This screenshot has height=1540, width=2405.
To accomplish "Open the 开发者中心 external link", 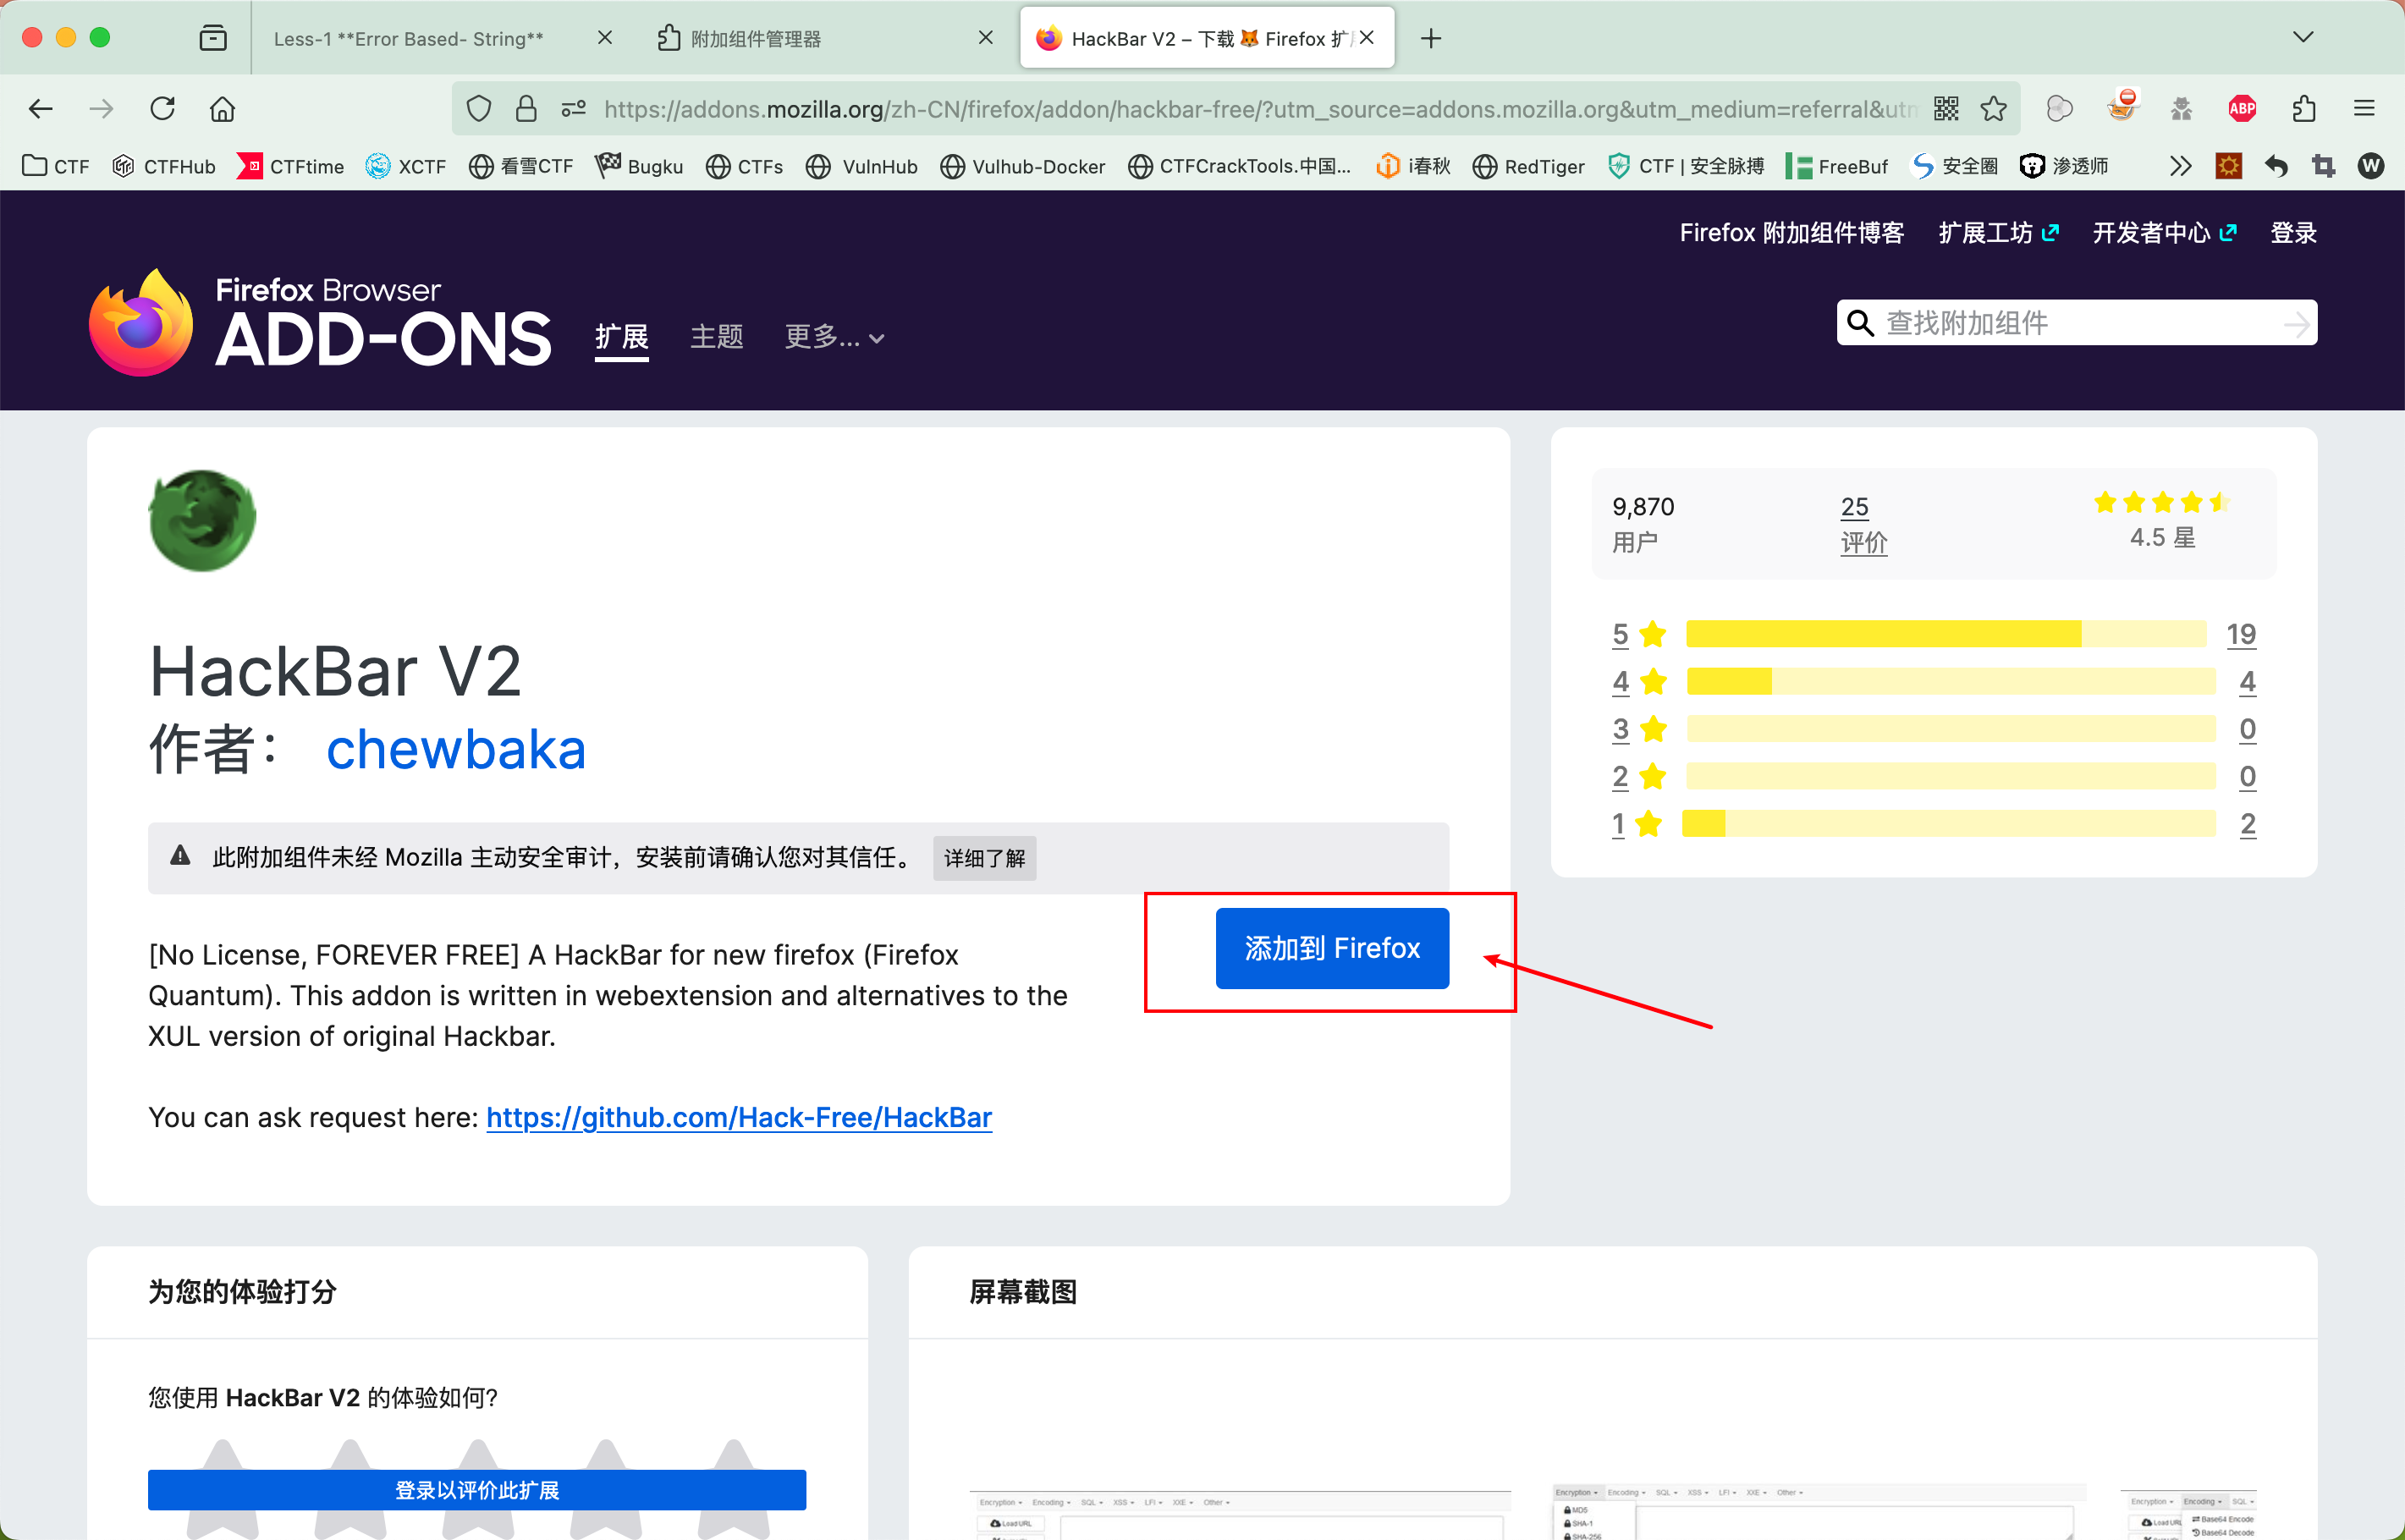I will pyautogui.click(x=2164, y=233).
